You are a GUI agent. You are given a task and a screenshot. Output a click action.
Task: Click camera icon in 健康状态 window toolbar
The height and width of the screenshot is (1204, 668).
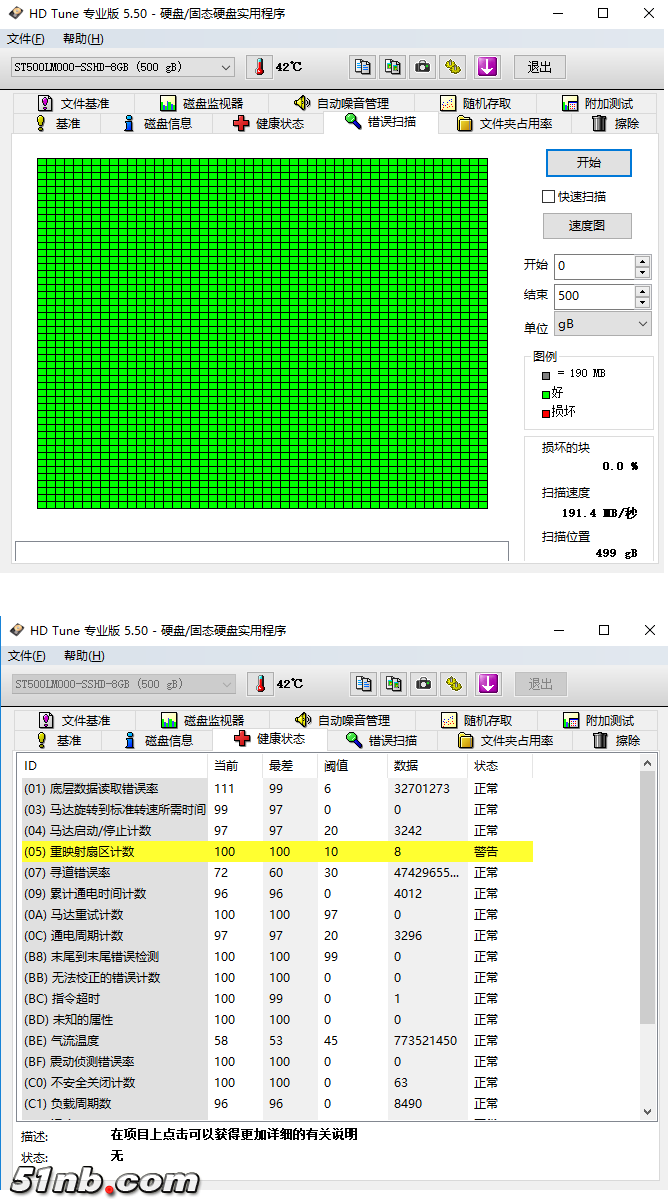pyautogui.click(x=424, y=684)
